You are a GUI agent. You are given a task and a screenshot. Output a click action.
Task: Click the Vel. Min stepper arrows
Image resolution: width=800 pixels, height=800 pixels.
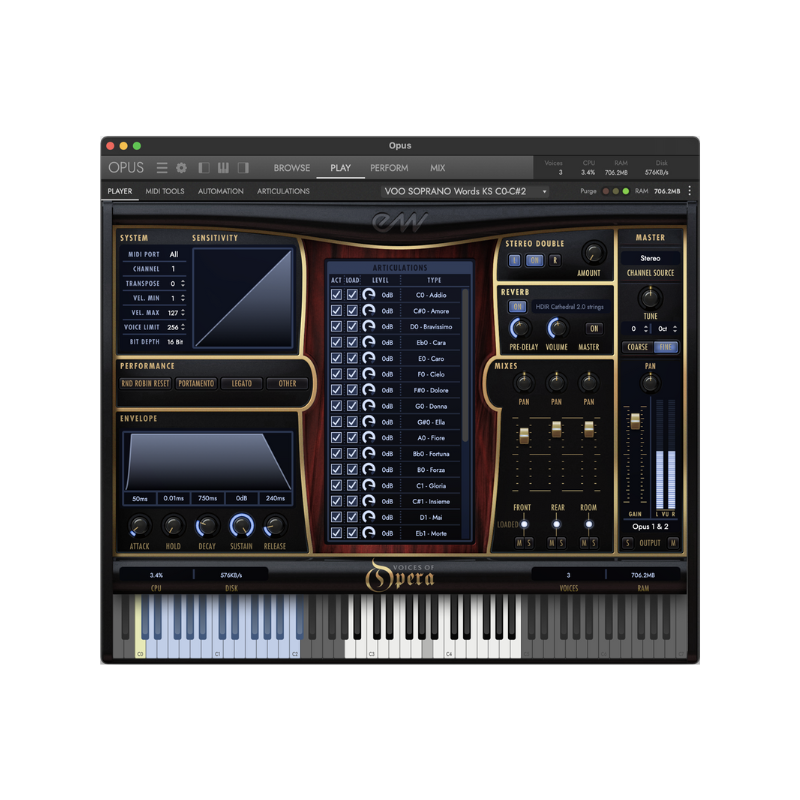click(183, 298)
